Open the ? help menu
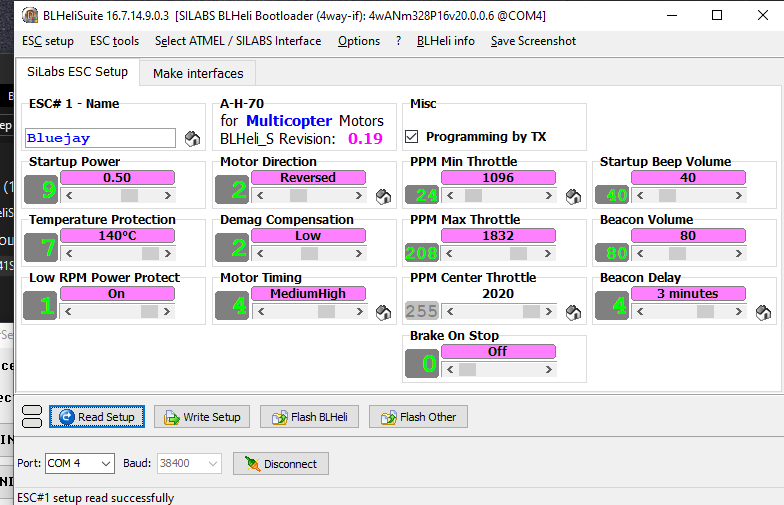Image resolution: width=784 pixels, height=505 pixels. (x=398, y=41)
